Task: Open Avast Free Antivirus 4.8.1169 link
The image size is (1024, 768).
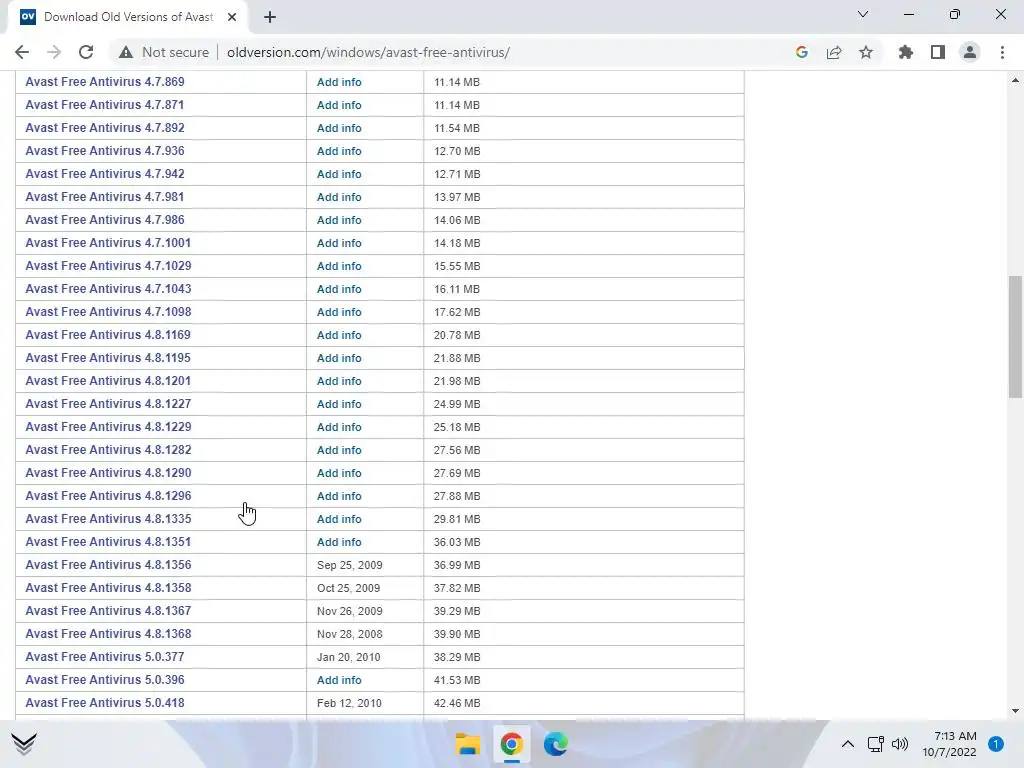Action: pos(108,335)
